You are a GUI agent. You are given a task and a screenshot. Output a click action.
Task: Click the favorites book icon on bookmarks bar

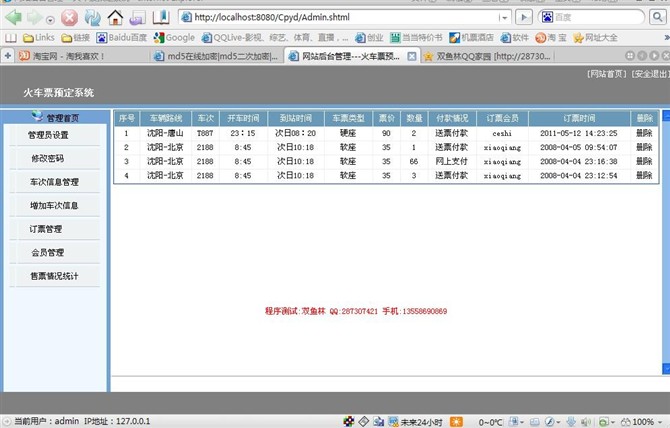[x=11, y=38]
